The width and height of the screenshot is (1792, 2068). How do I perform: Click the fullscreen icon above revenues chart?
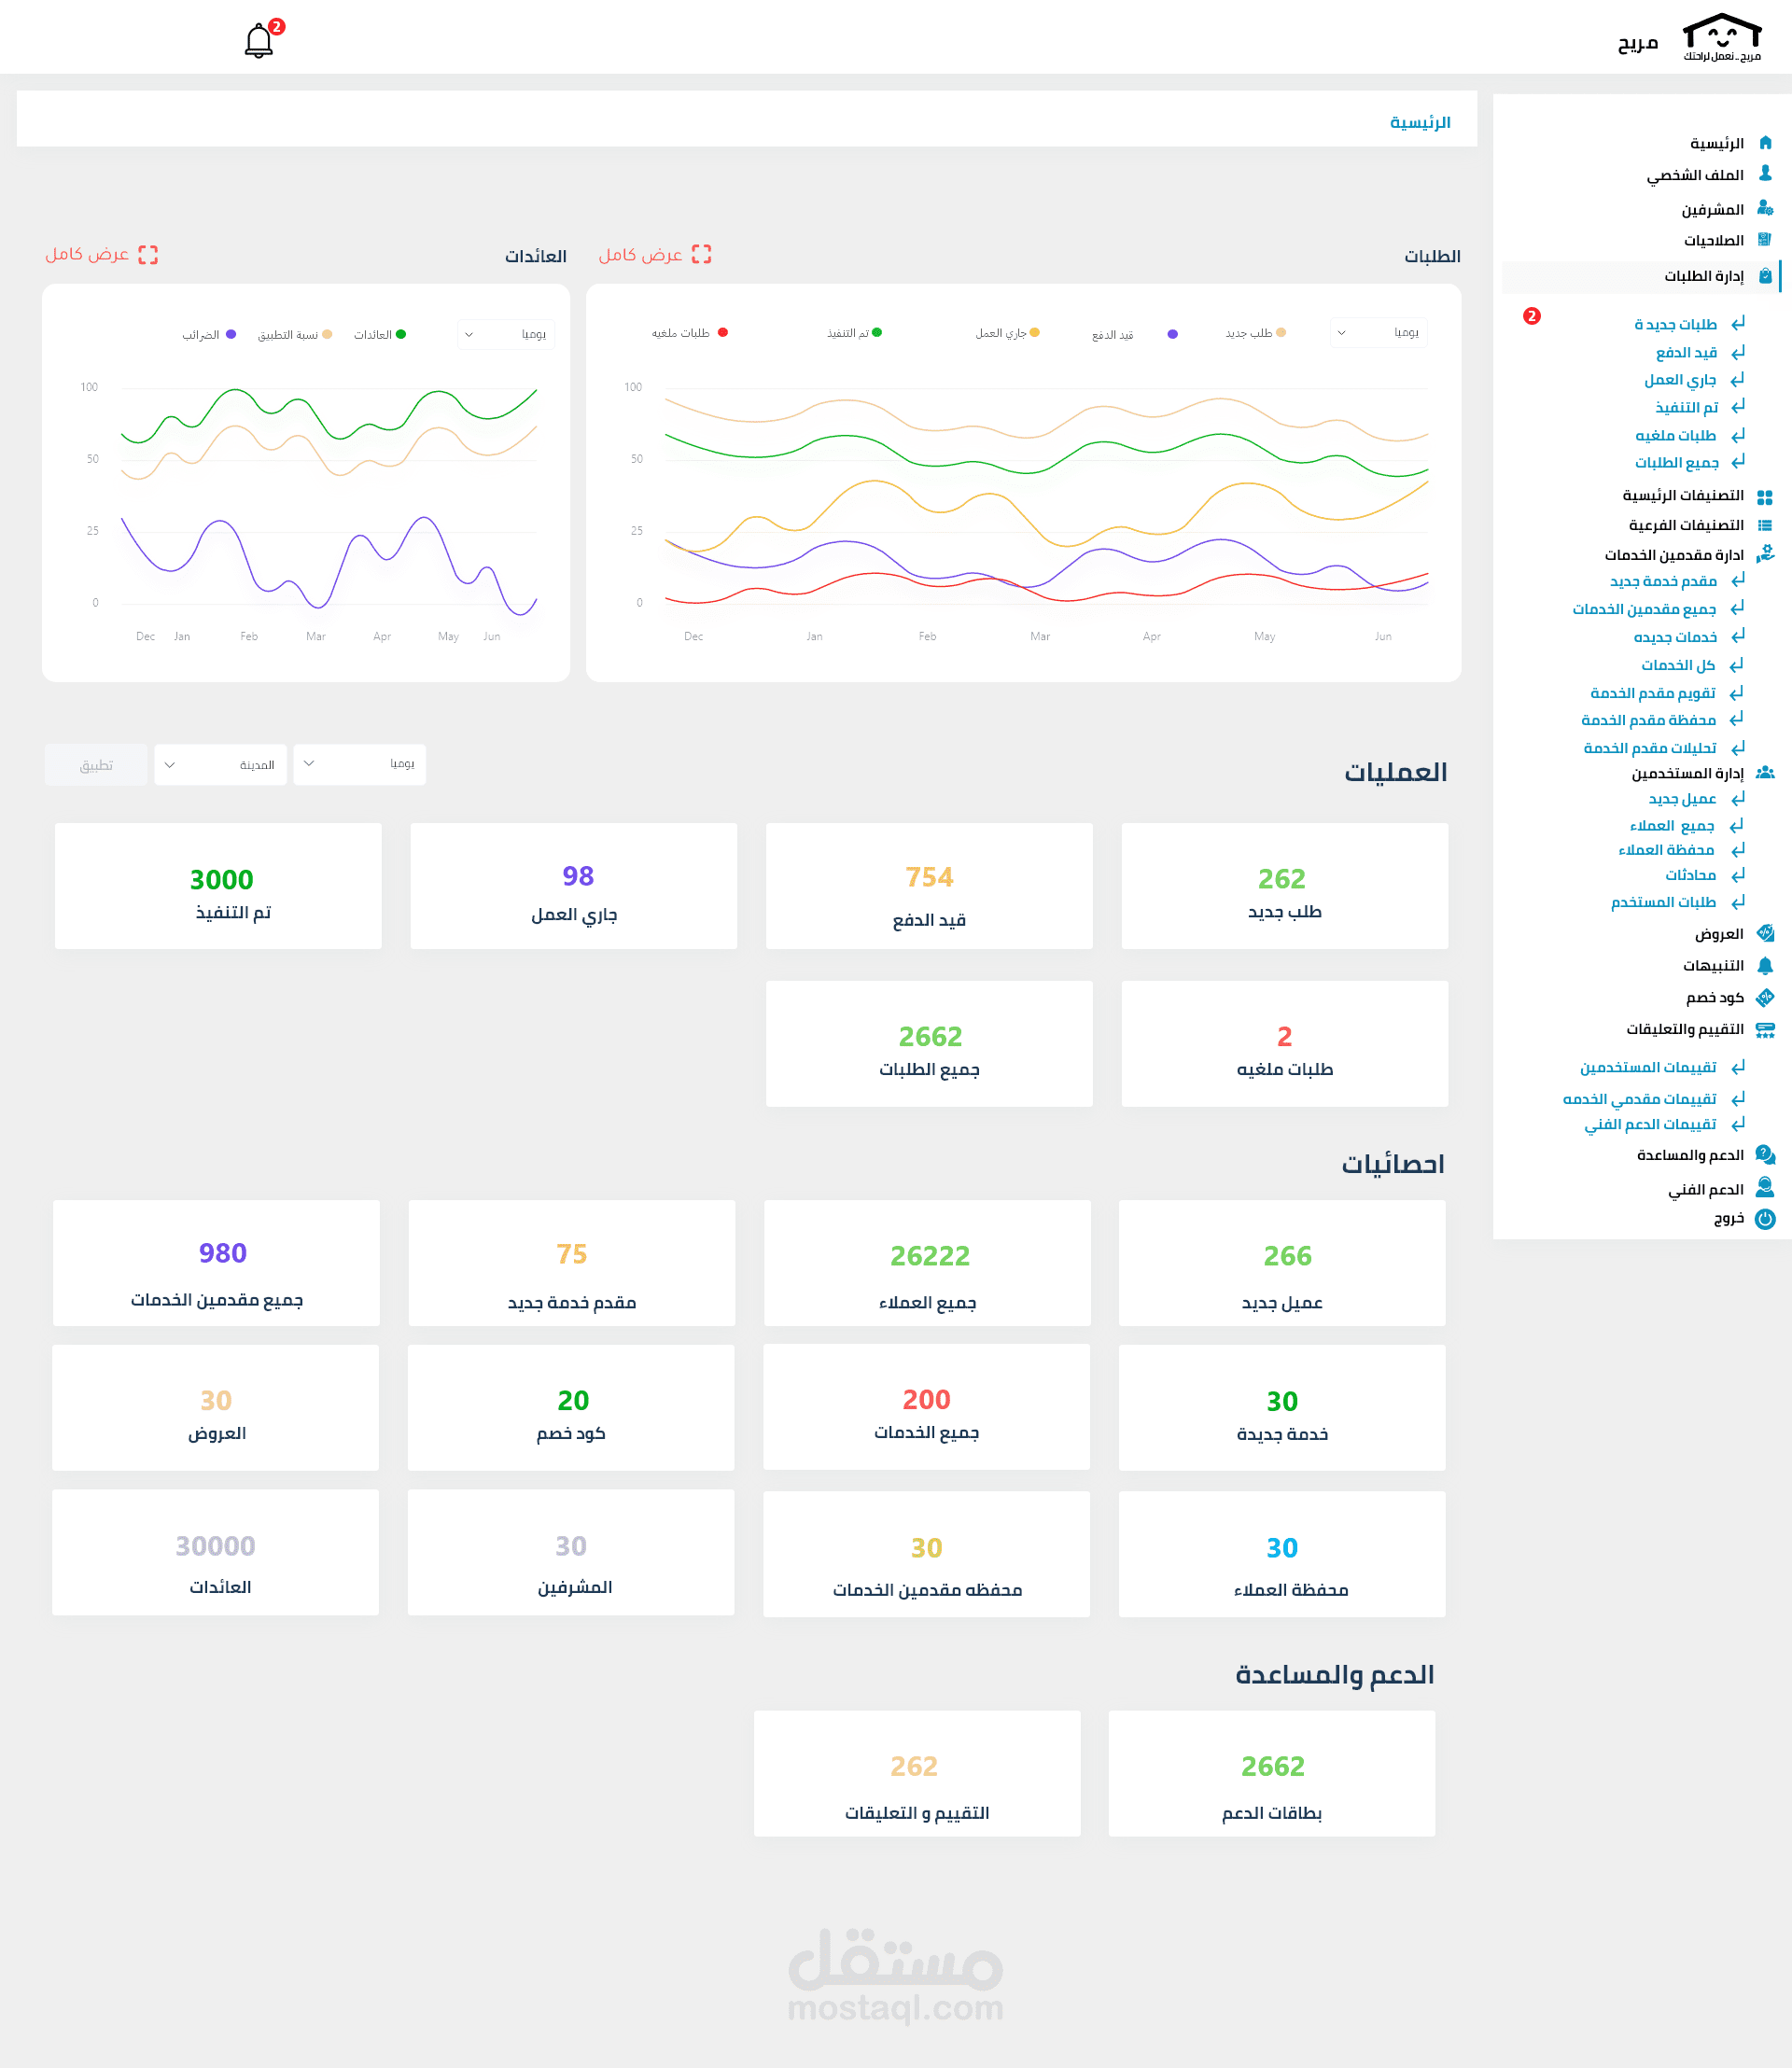pos(148,255)
